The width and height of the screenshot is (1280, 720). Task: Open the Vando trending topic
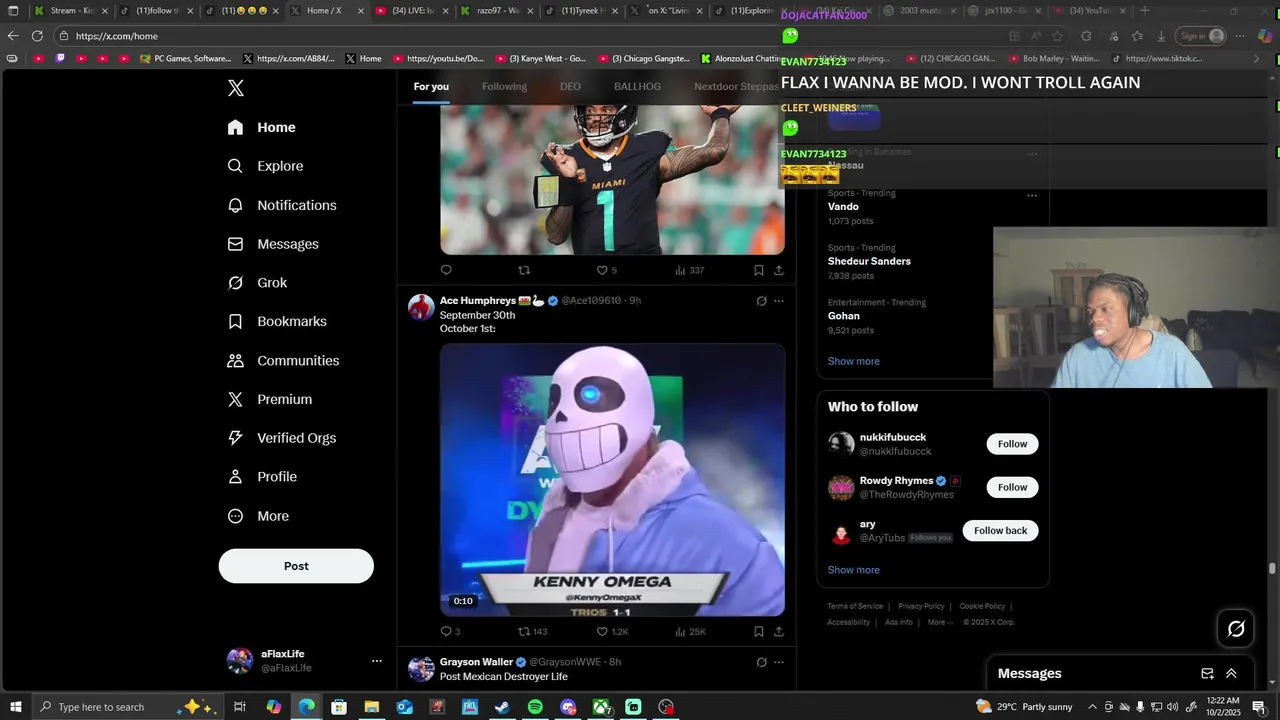(843, 207)
